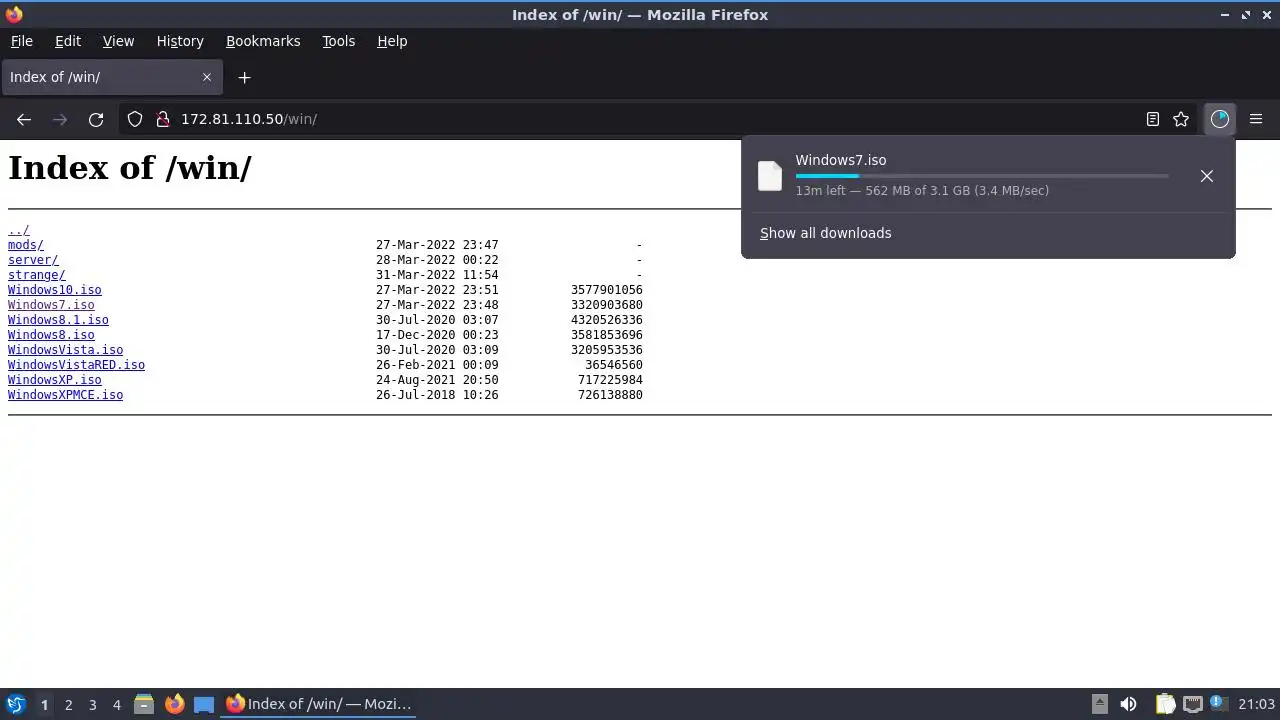Open the notification tray icon

(1219, 704)
